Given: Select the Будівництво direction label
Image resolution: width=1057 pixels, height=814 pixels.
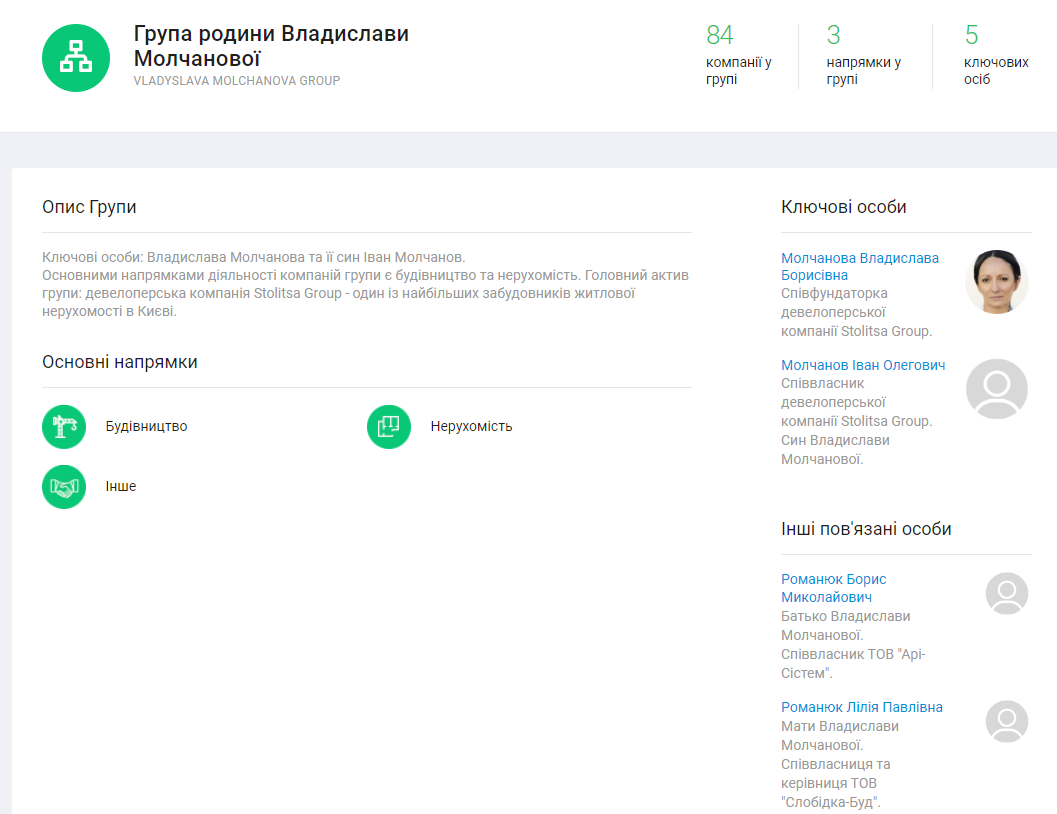Looking at the screenshot, I should (x=146, y=426).
